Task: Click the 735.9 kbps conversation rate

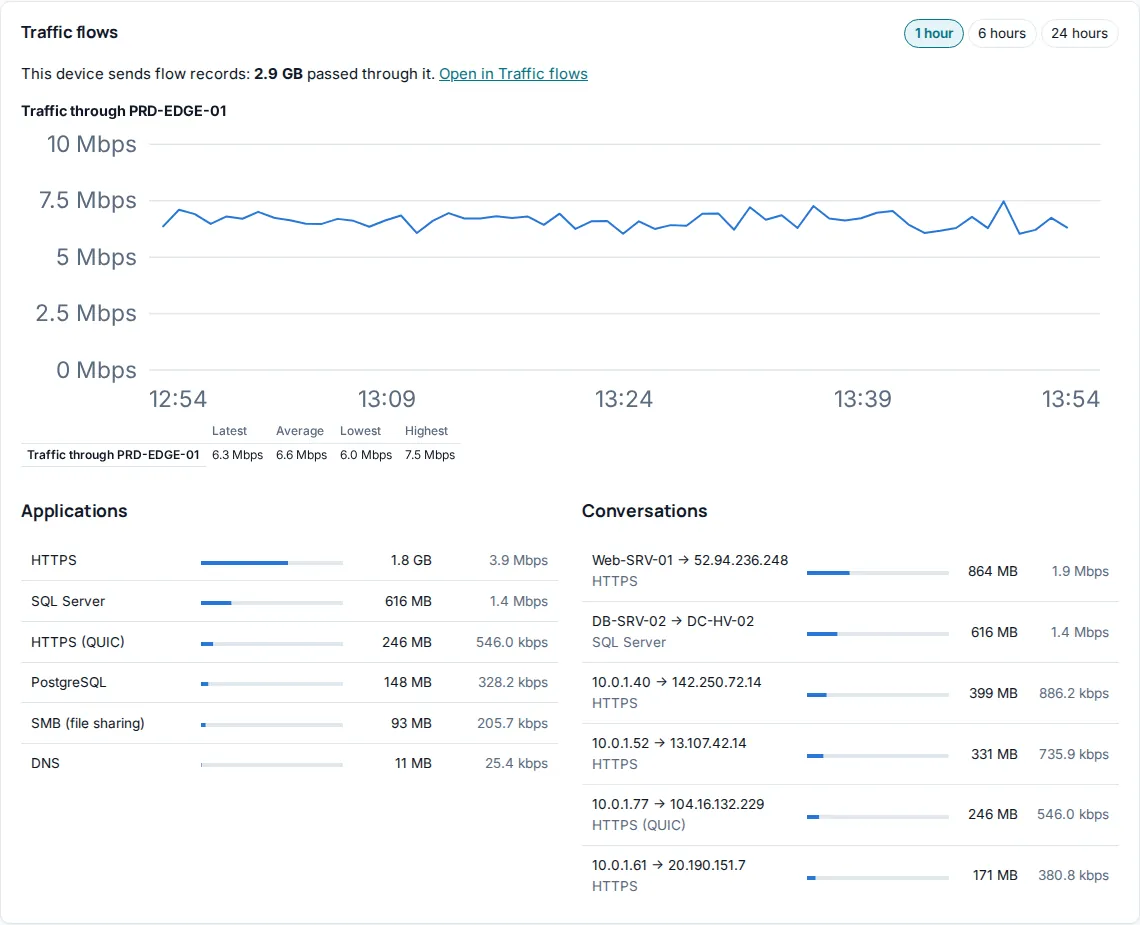Action: point(1074,754)
